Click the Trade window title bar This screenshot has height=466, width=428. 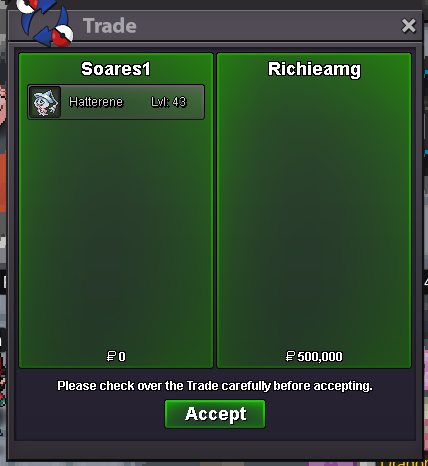(x=215, y=26)
